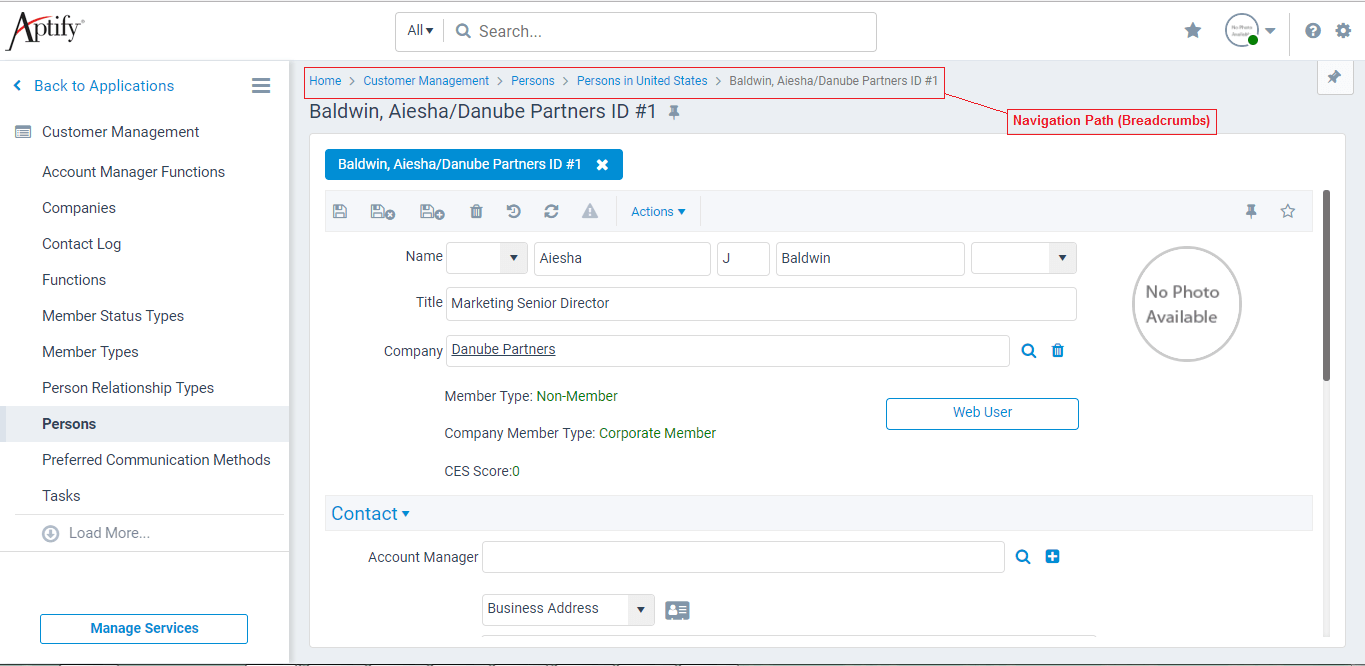The width and height of the screenshot is (1365, 666).
Task: Click the Web User button
Action: [x=981, y=413]
